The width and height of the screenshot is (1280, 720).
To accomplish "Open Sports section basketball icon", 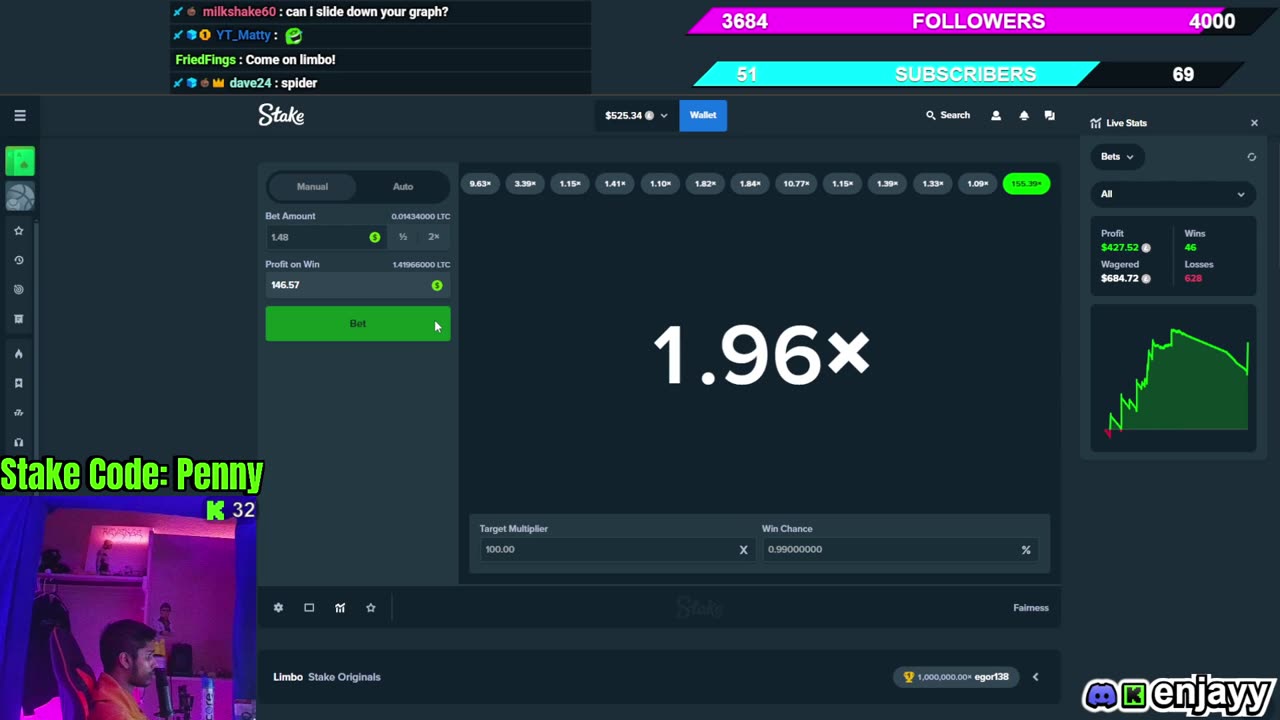I will [20, 197].
